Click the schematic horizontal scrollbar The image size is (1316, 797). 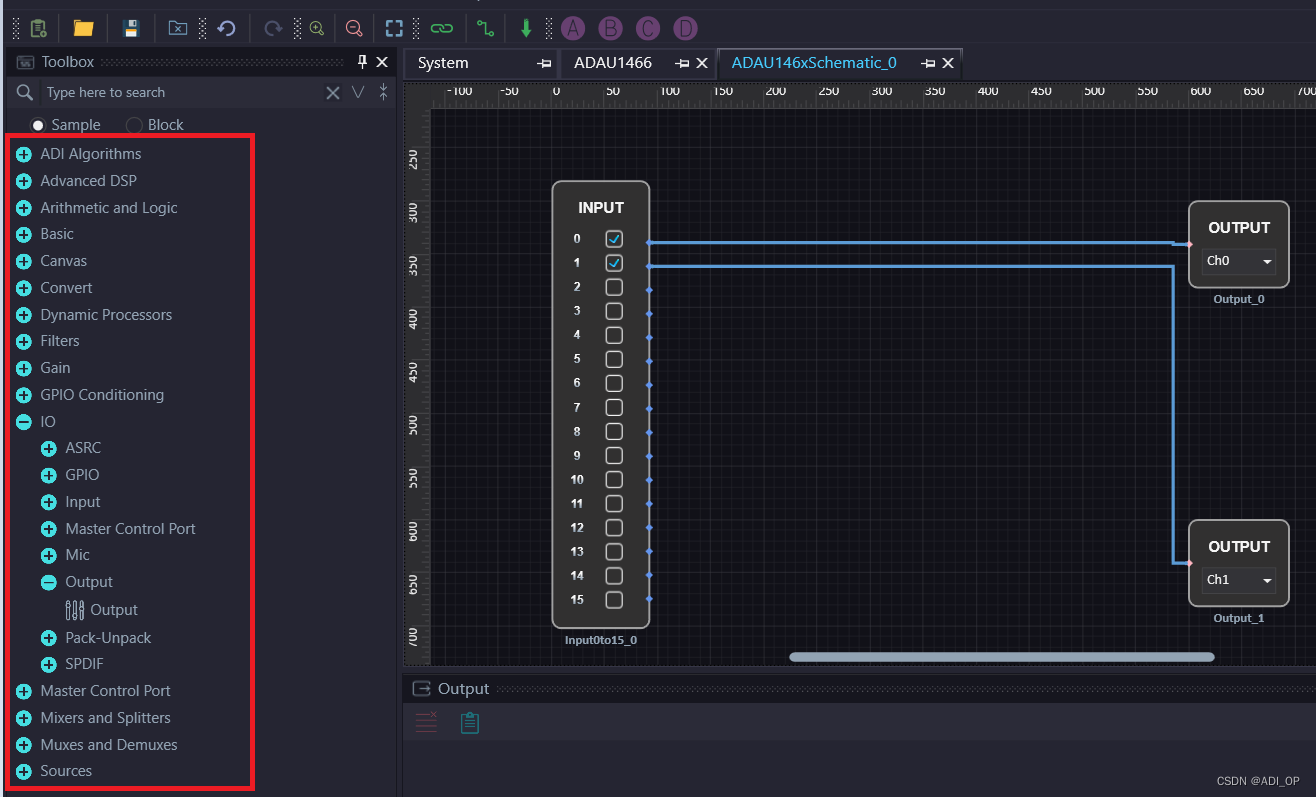(1002, 657)
